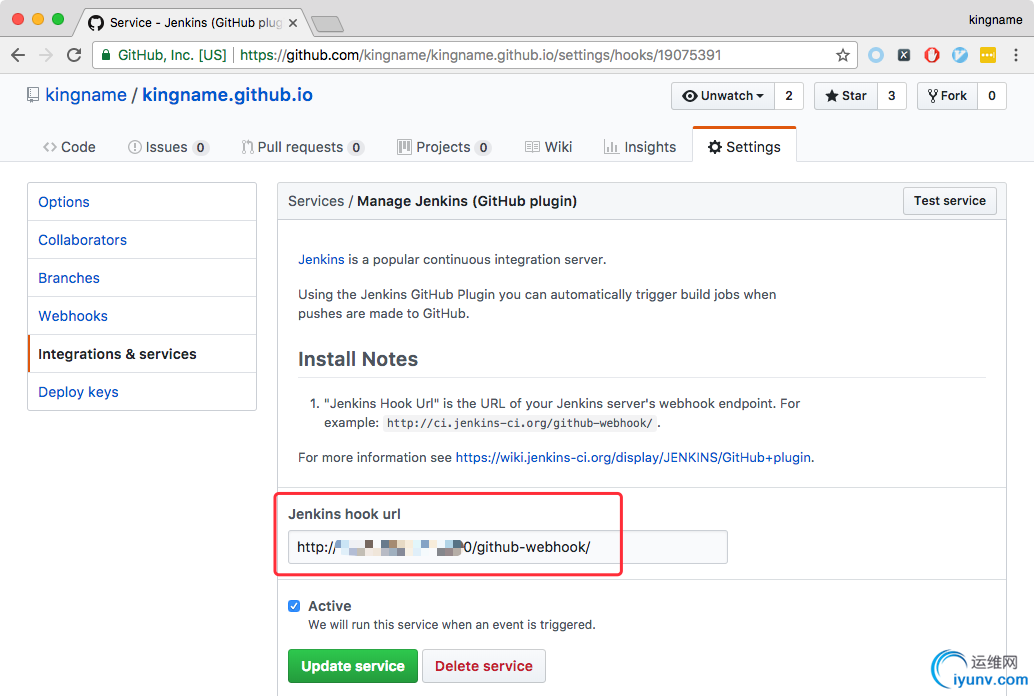Click the Install Notes heading
Screen dimensions: 1034x696
click(x=358, y=359)
